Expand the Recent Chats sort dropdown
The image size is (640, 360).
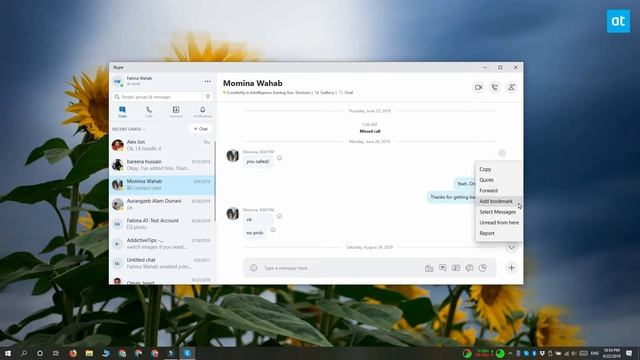coord(129,129)
